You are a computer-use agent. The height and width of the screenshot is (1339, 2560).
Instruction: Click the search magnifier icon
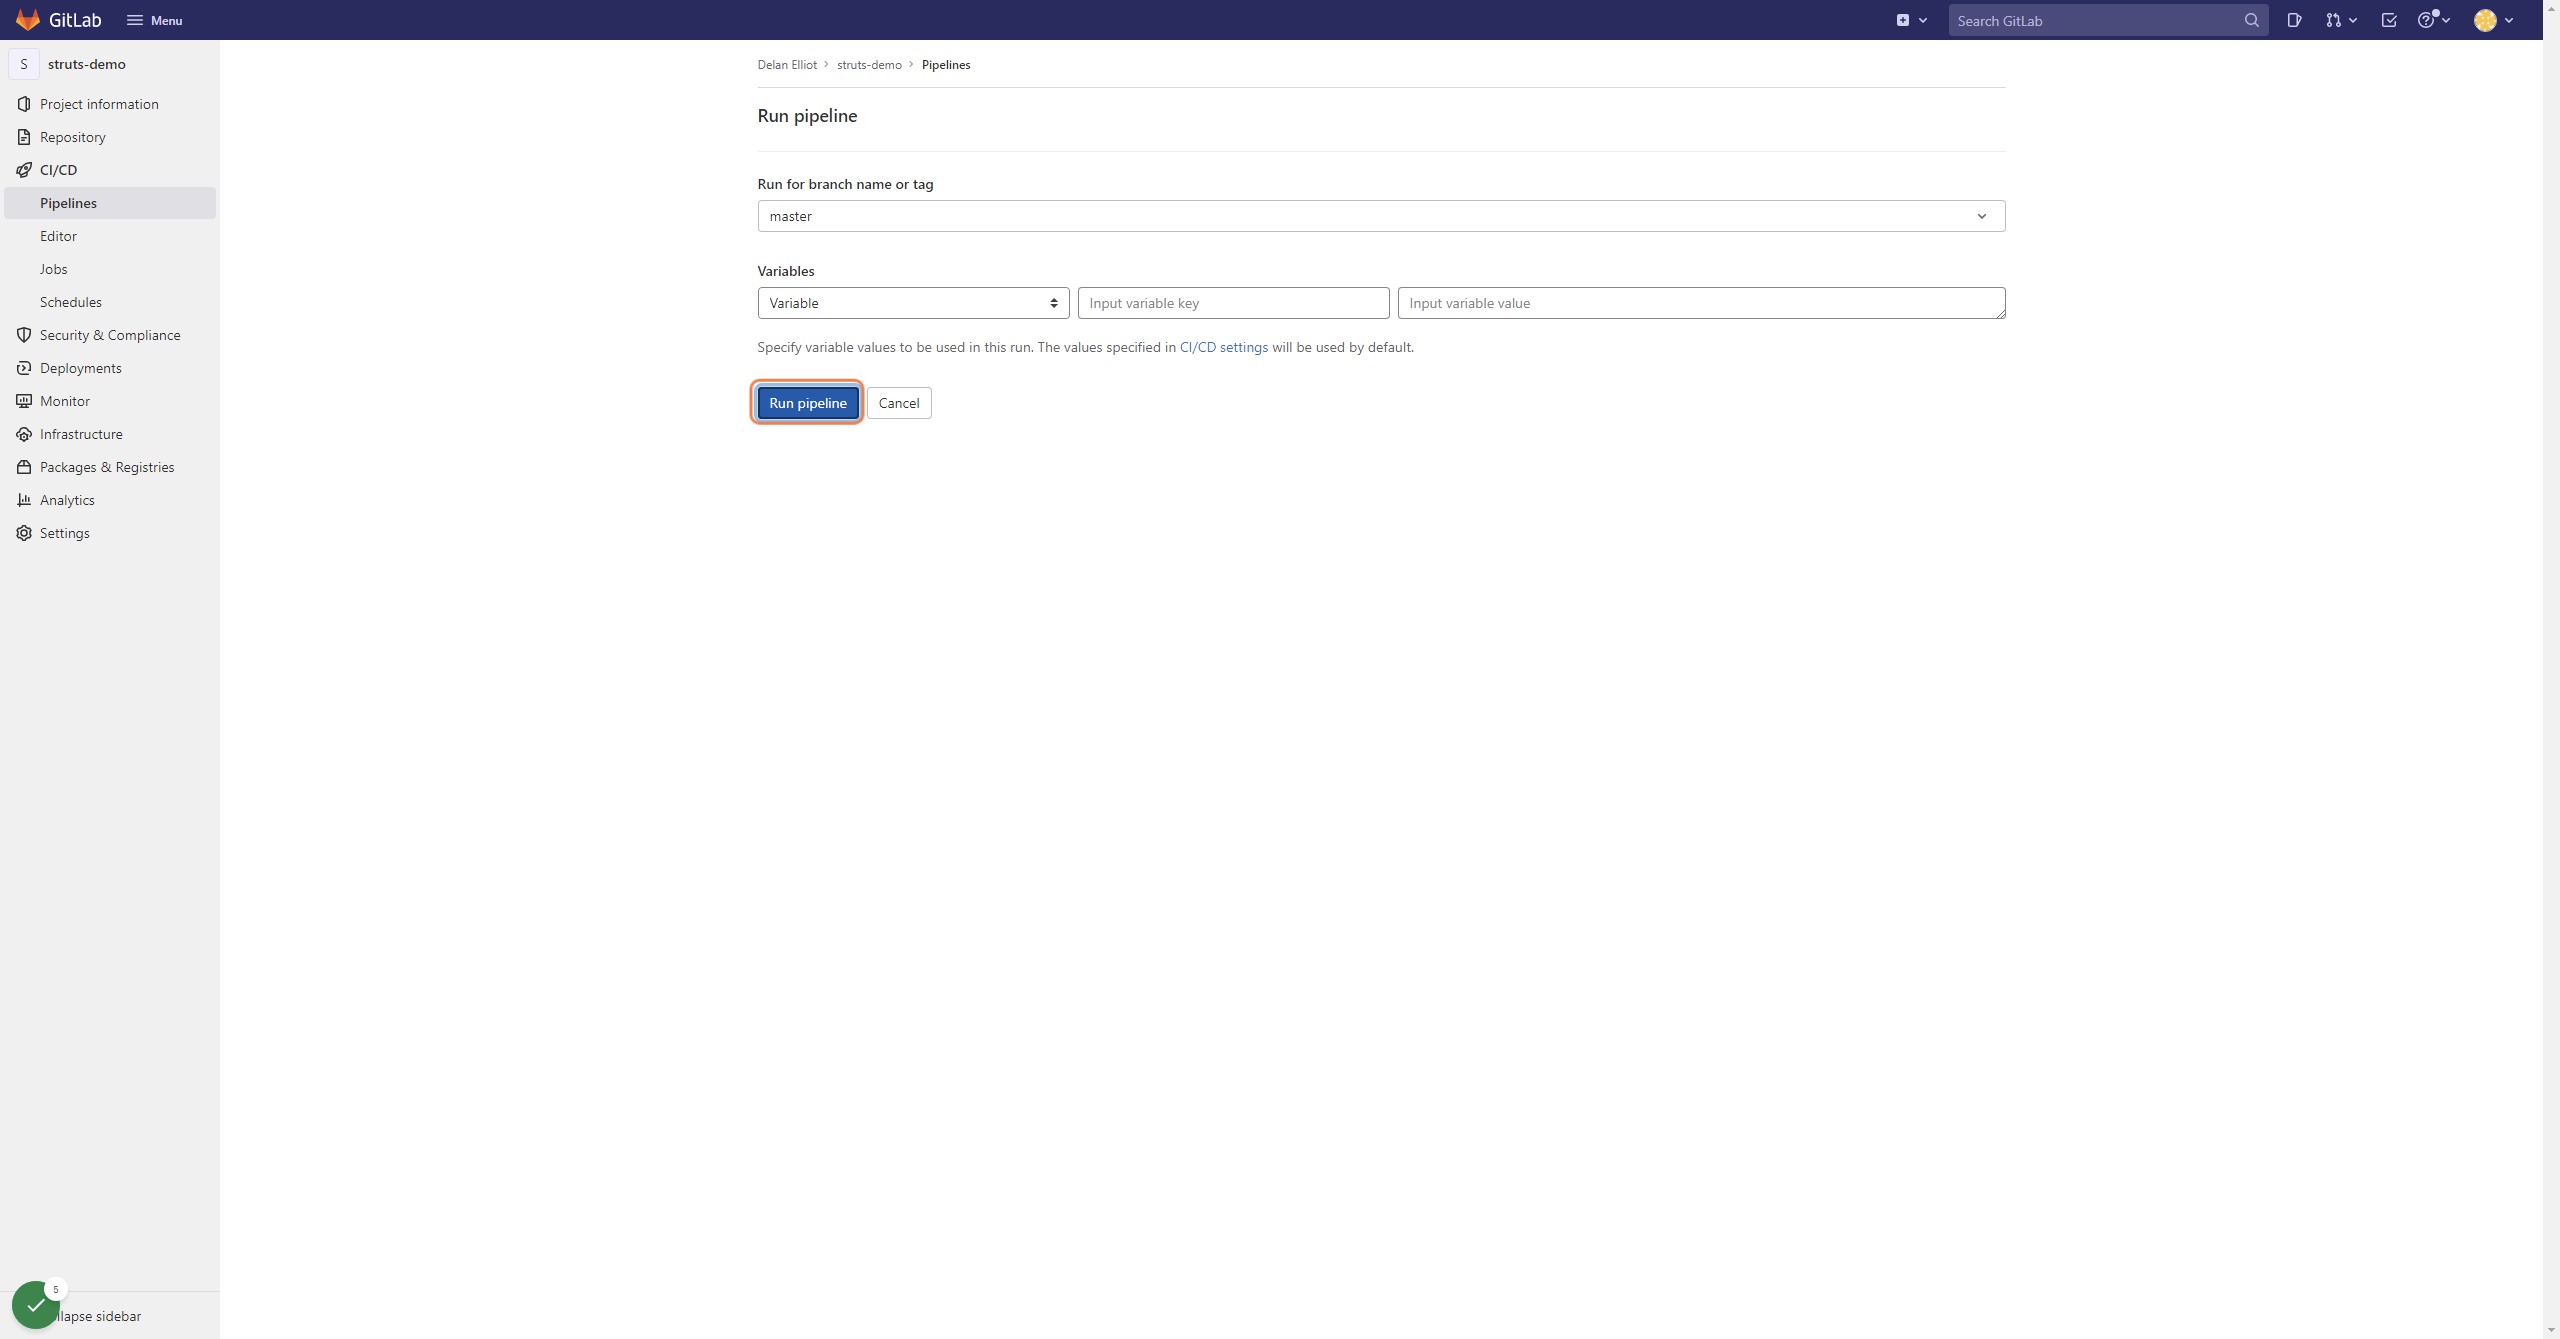2251,20
